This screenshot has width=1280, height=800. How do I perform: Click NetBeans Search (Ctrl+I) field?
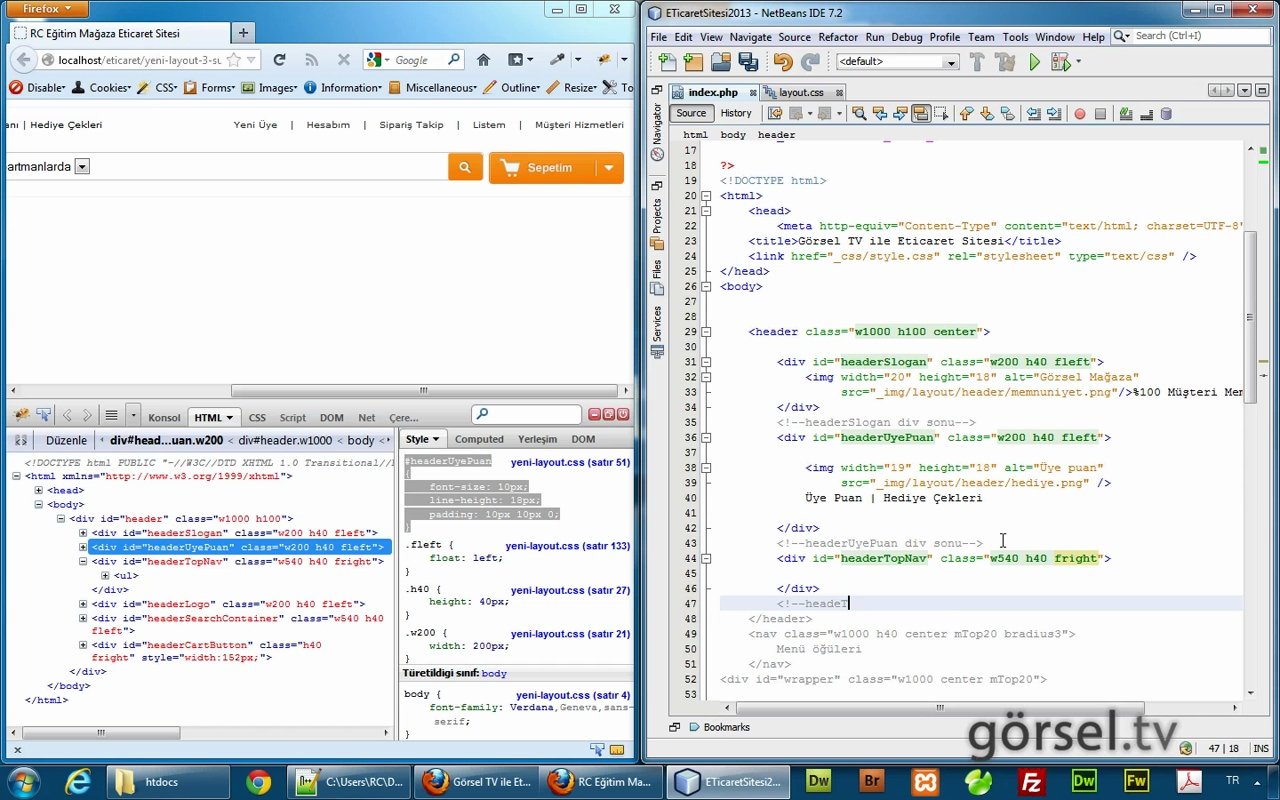click(x=1193, y=36)
